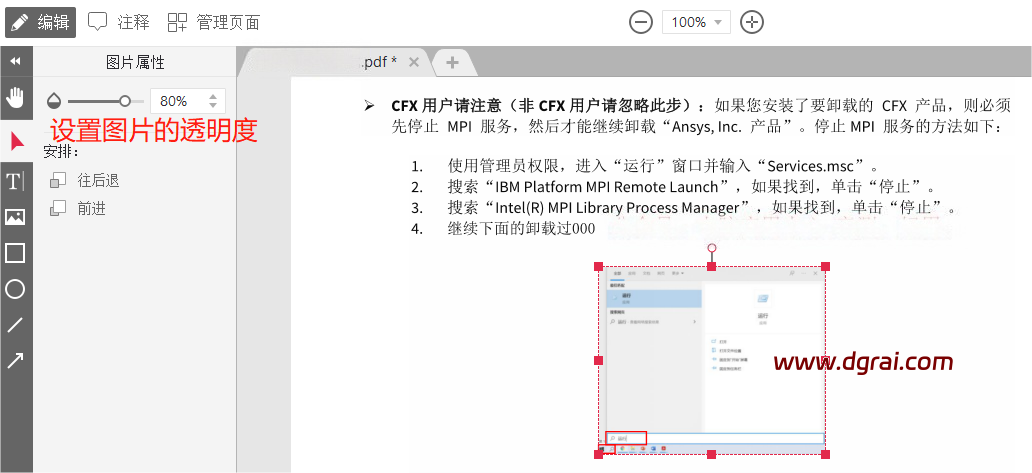1032x473 pixels.
Task: Collapse the left sidebar panel
Action: click(15, 62)
